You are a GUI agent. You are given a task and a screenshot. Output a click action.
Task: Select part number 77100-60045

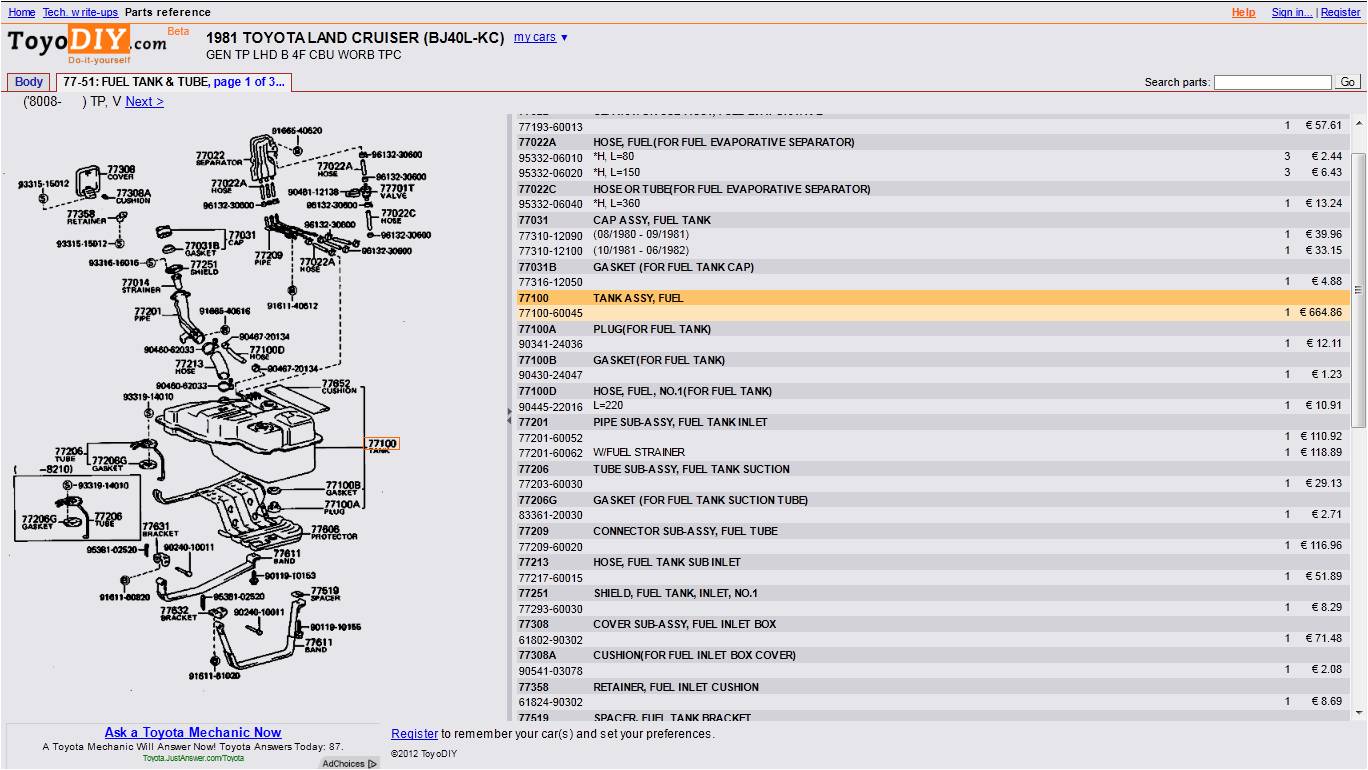click(x=550, y=313)
